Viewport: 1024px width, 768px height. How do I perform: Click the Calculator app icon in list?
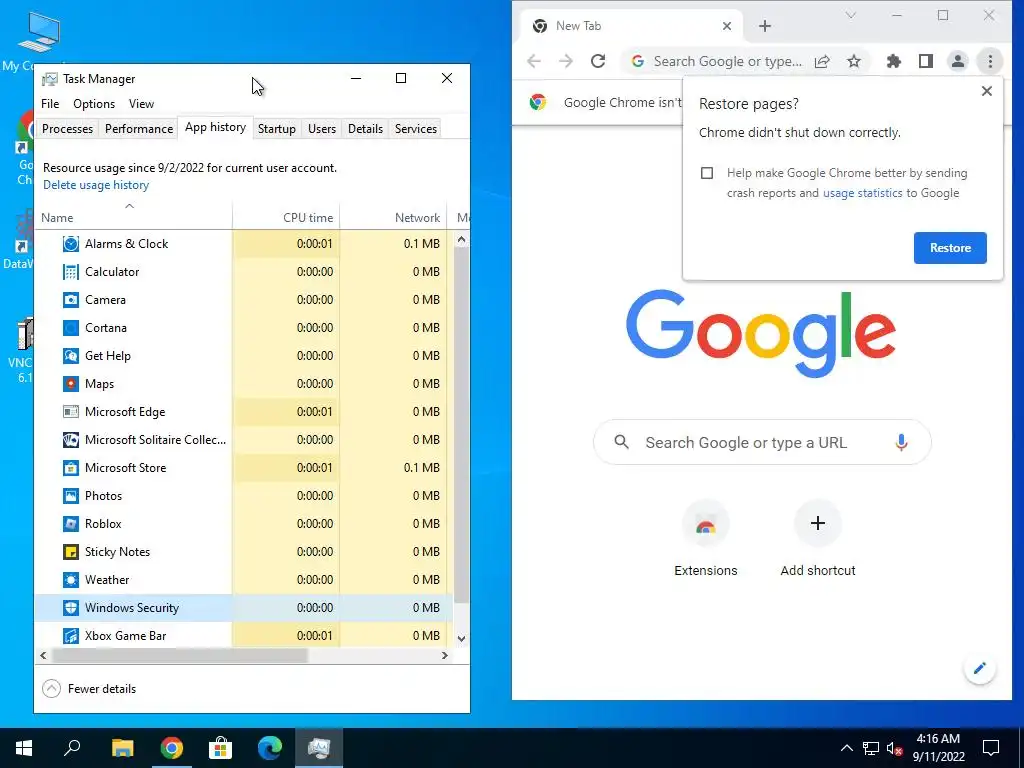point(71,272)
